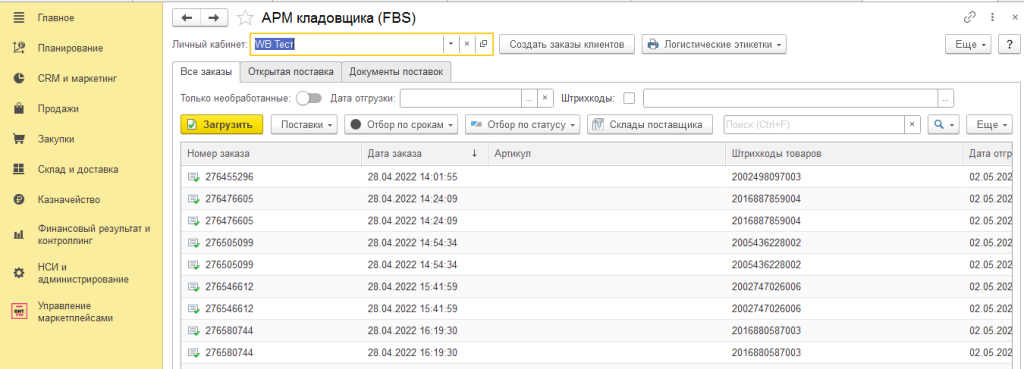Select barcode cell 2002498097003

point(766,177)
